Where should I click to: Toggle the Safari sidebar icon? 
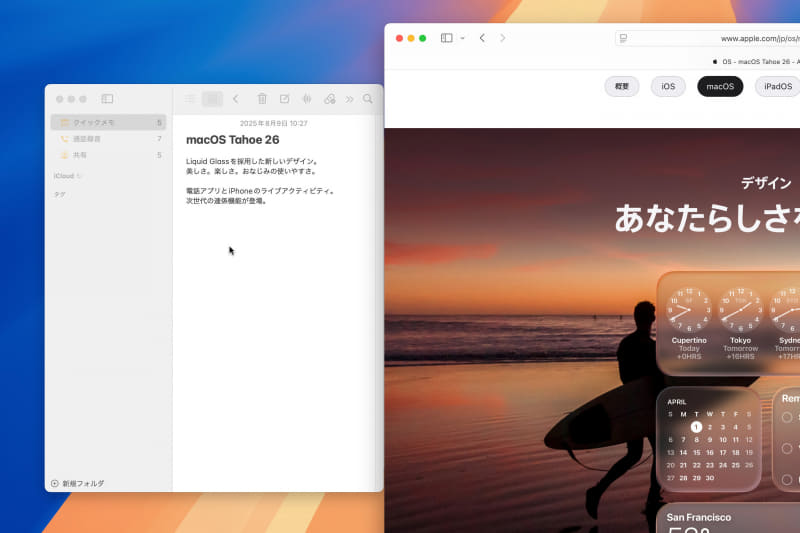coord(446,38)
